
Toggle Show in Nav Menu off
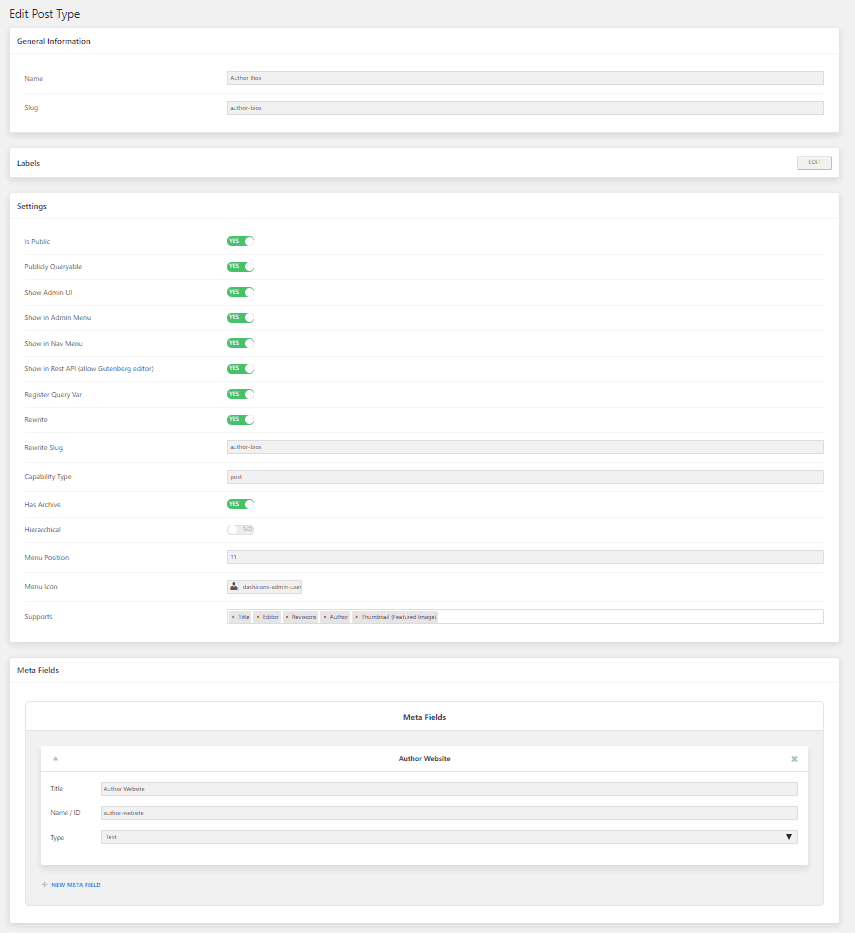(x=241, y=343)
